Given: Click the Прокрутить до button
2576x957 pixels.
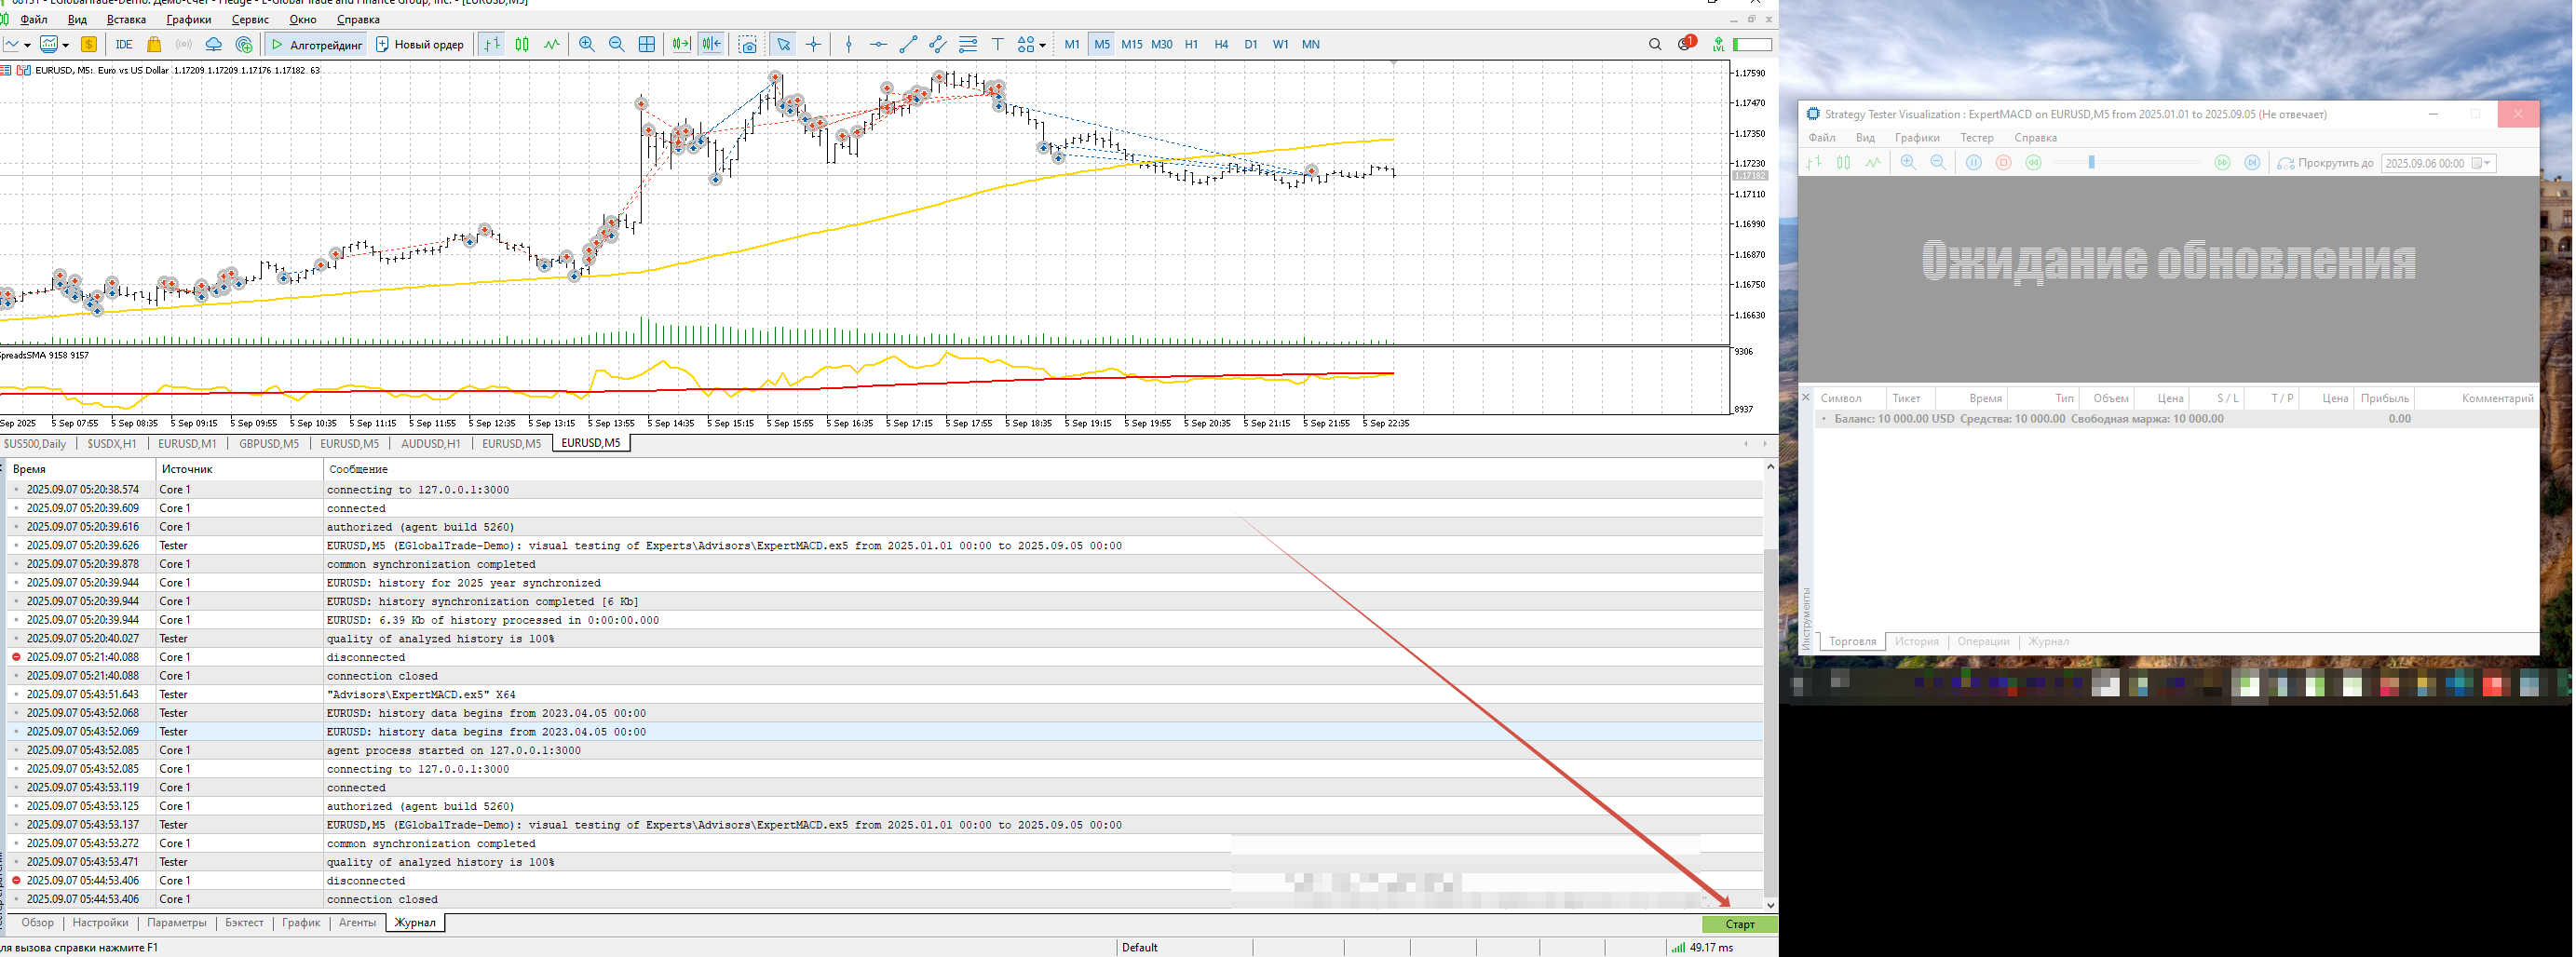Looking at the screenshot, I should (2325, 163).
